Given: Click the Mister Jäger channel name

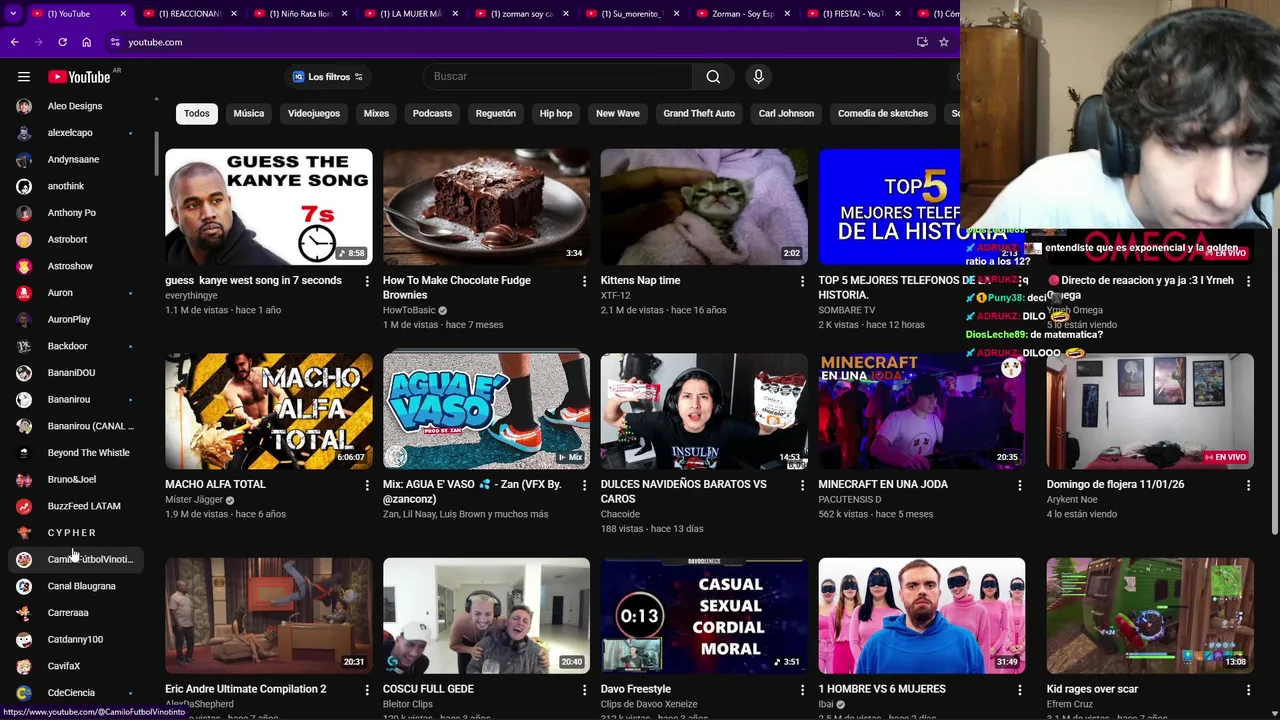Looking at the screenshot, I should coord(194,500).
